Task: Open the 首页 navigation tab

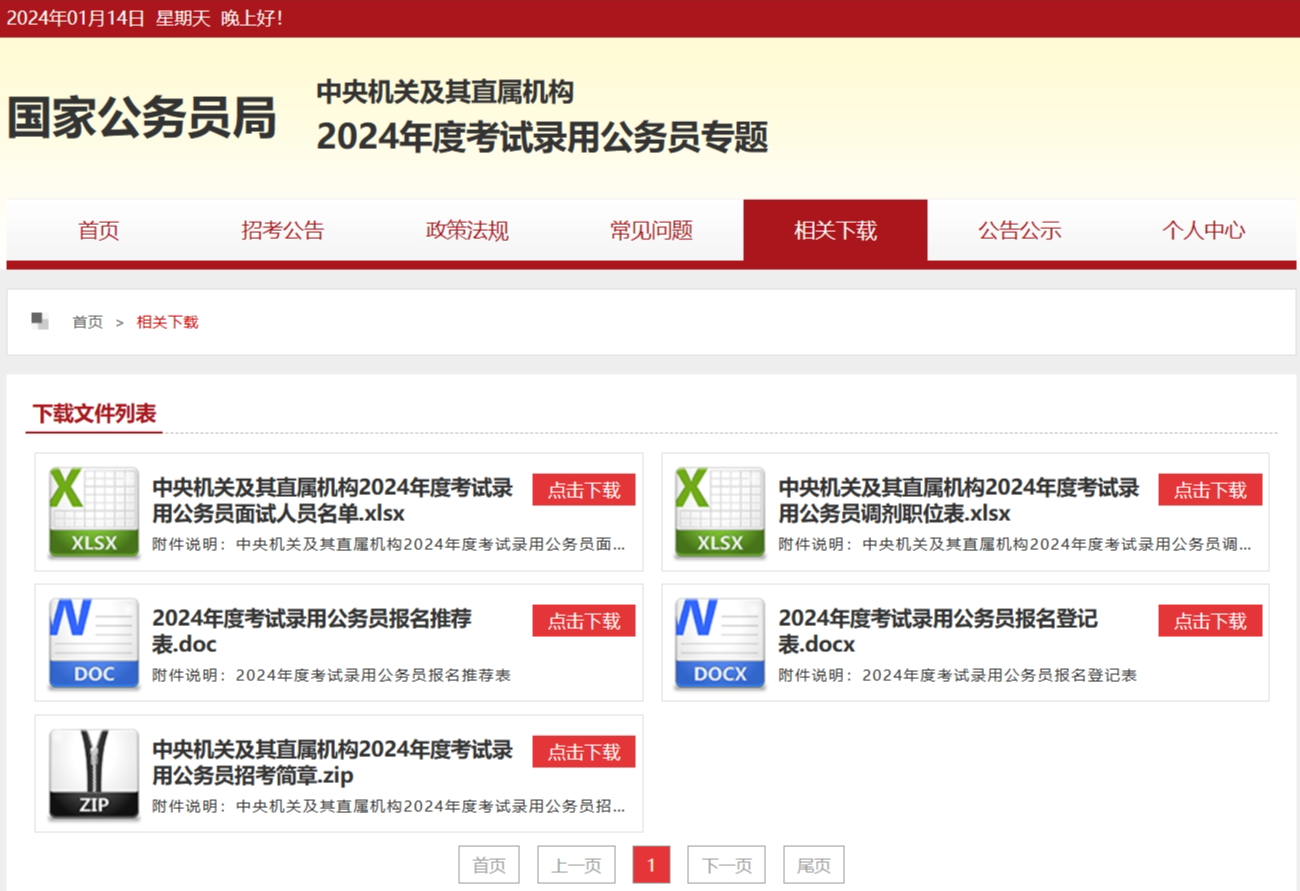Action: 99,230
